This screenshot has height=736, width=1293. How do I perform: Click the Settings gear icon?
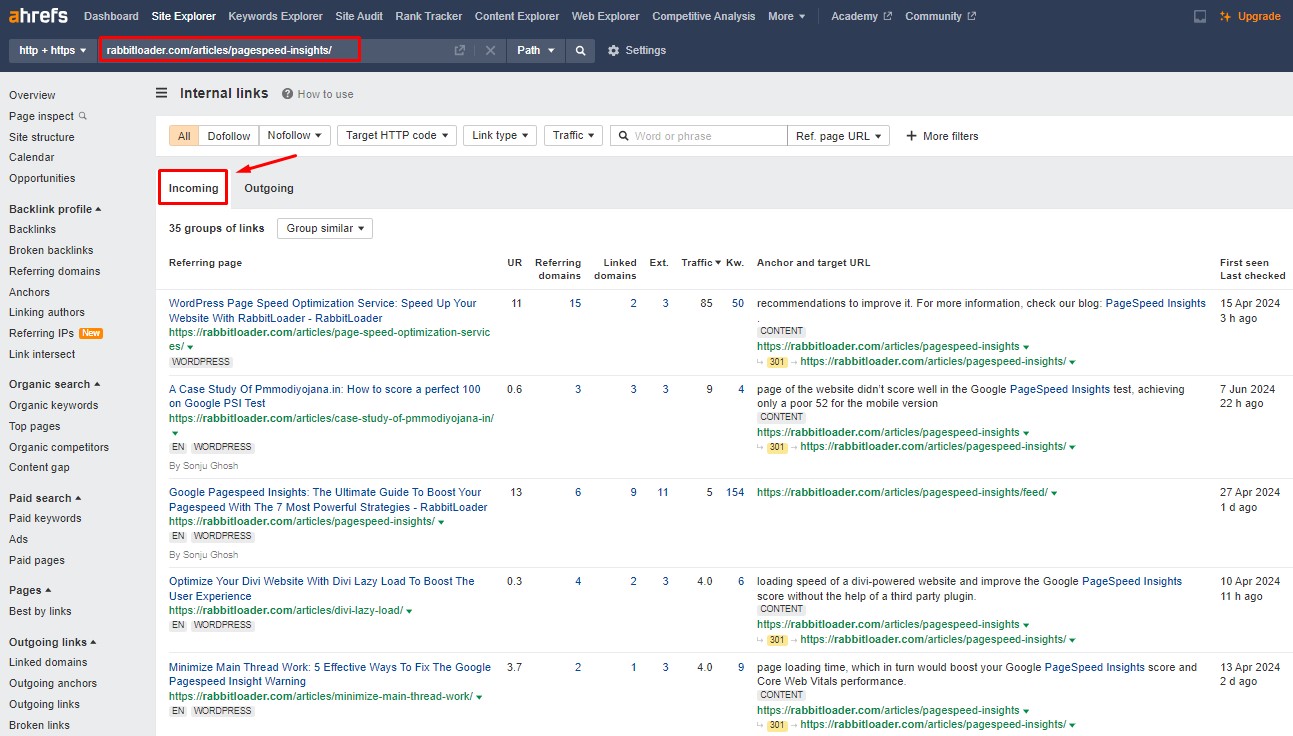point(614,51)
